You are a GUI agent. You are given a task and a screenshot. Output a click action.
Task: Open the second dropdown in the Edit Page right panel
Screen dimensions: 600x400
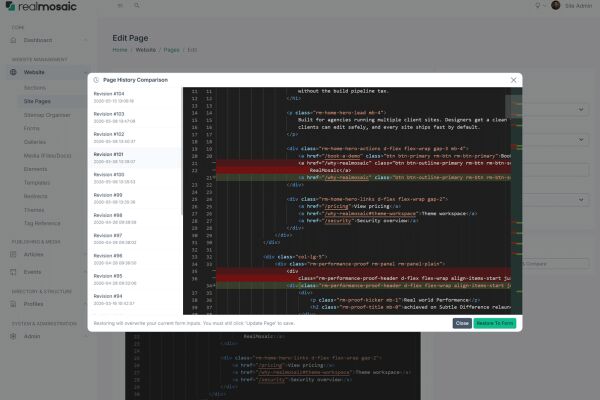point(556,140)
